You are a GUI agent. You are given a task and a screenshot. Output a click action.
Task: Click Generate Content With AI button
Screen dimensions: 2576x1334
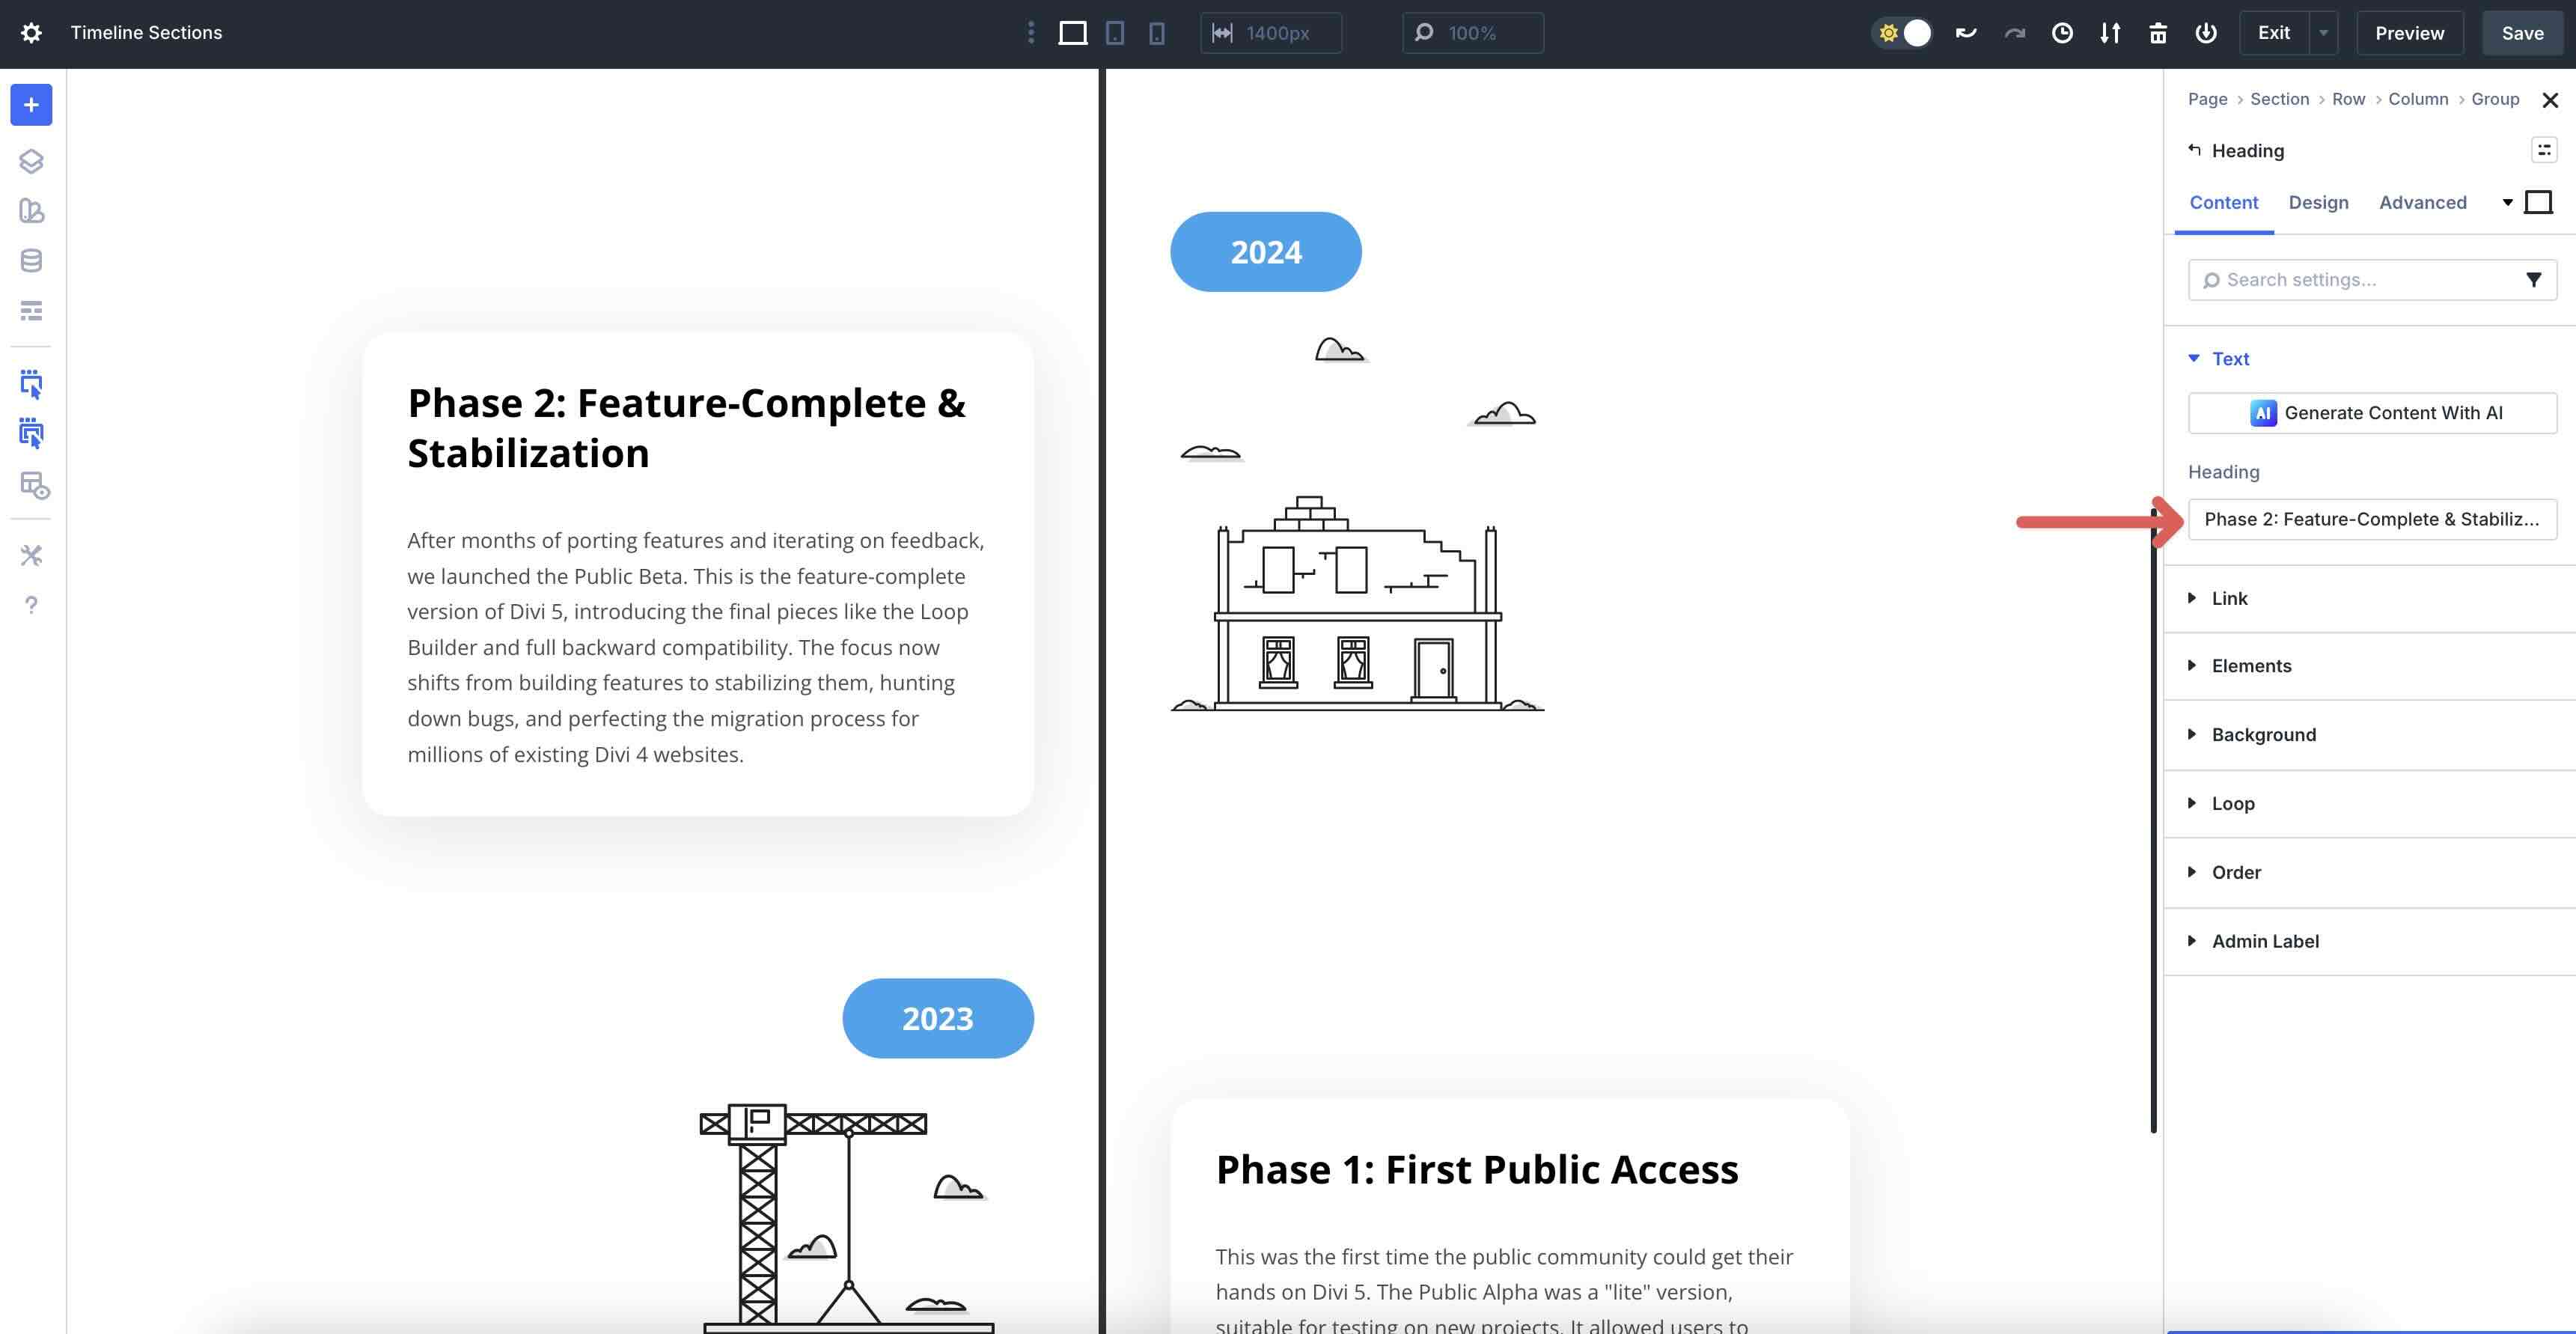click(2372, 413)
